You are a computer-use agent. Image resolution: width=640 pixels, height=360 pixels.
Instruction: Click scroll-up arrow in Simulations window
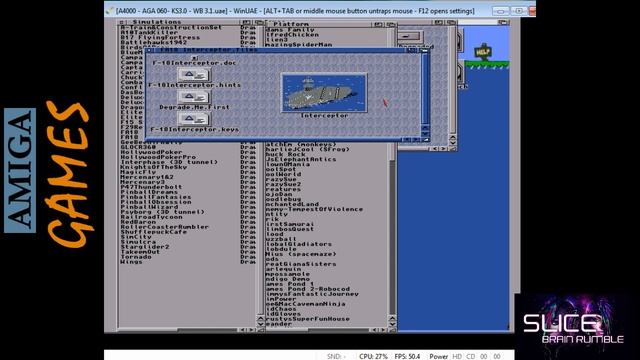click(261, 318)
